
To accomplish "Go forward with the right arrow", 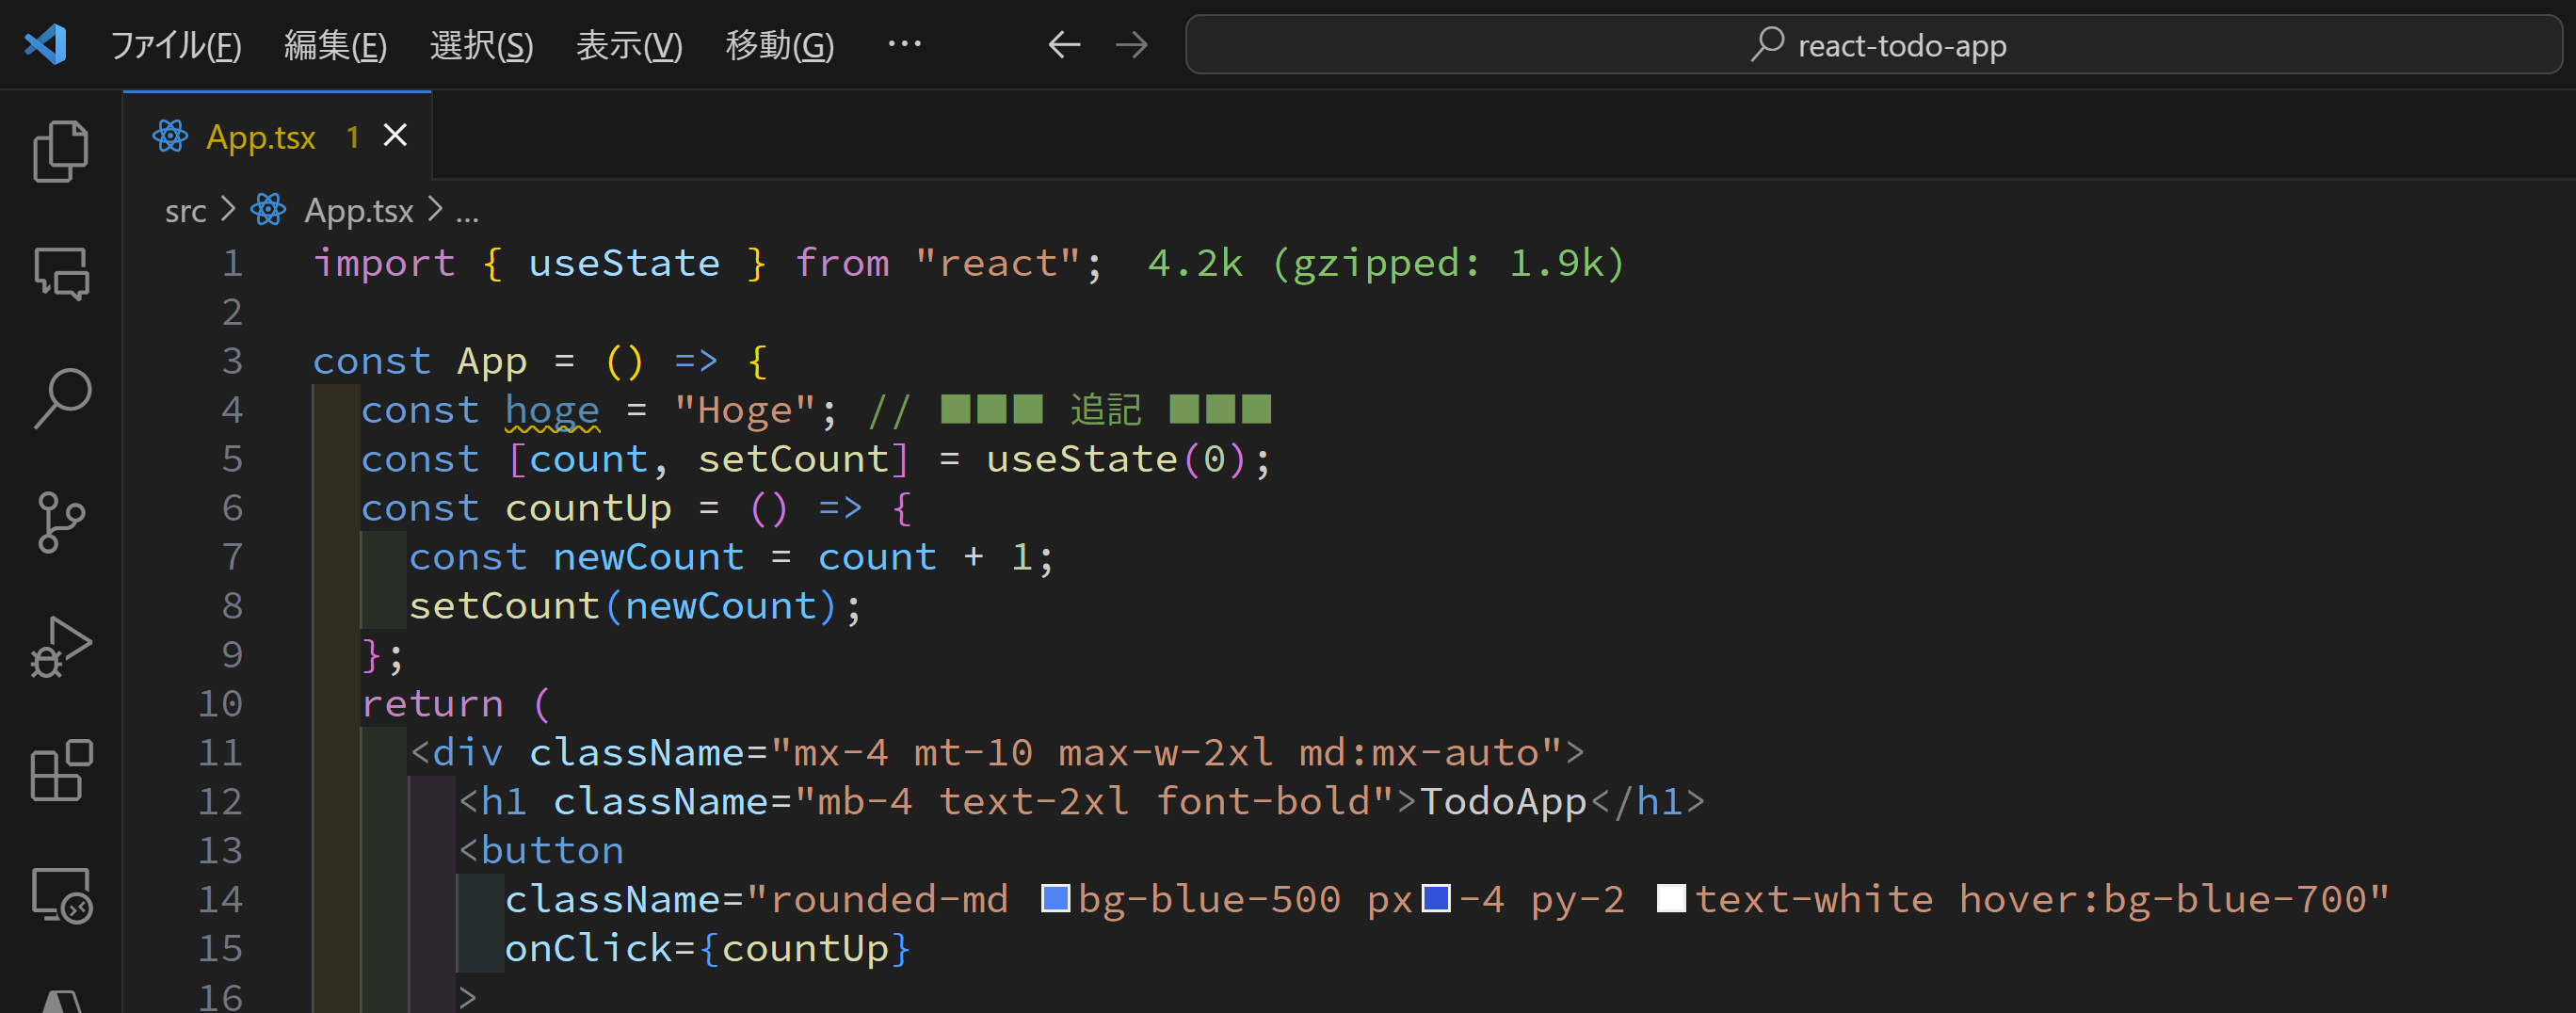I will click(x=1131, y=45).
